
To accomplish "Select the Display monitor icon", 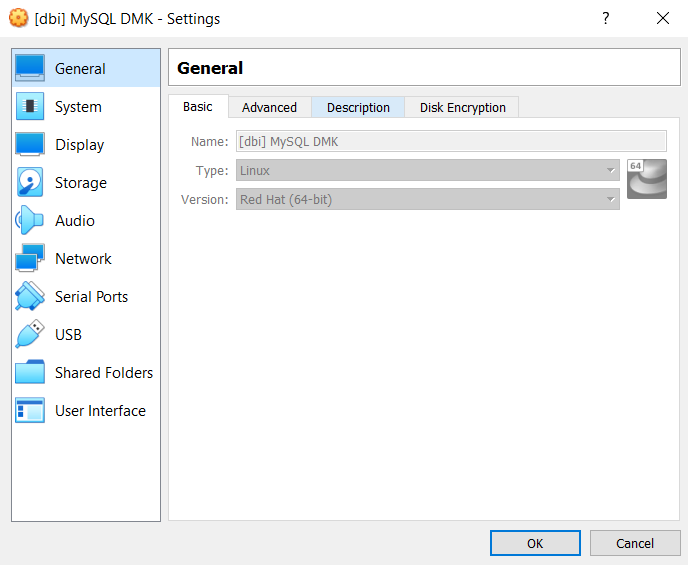I will [30, 144].
